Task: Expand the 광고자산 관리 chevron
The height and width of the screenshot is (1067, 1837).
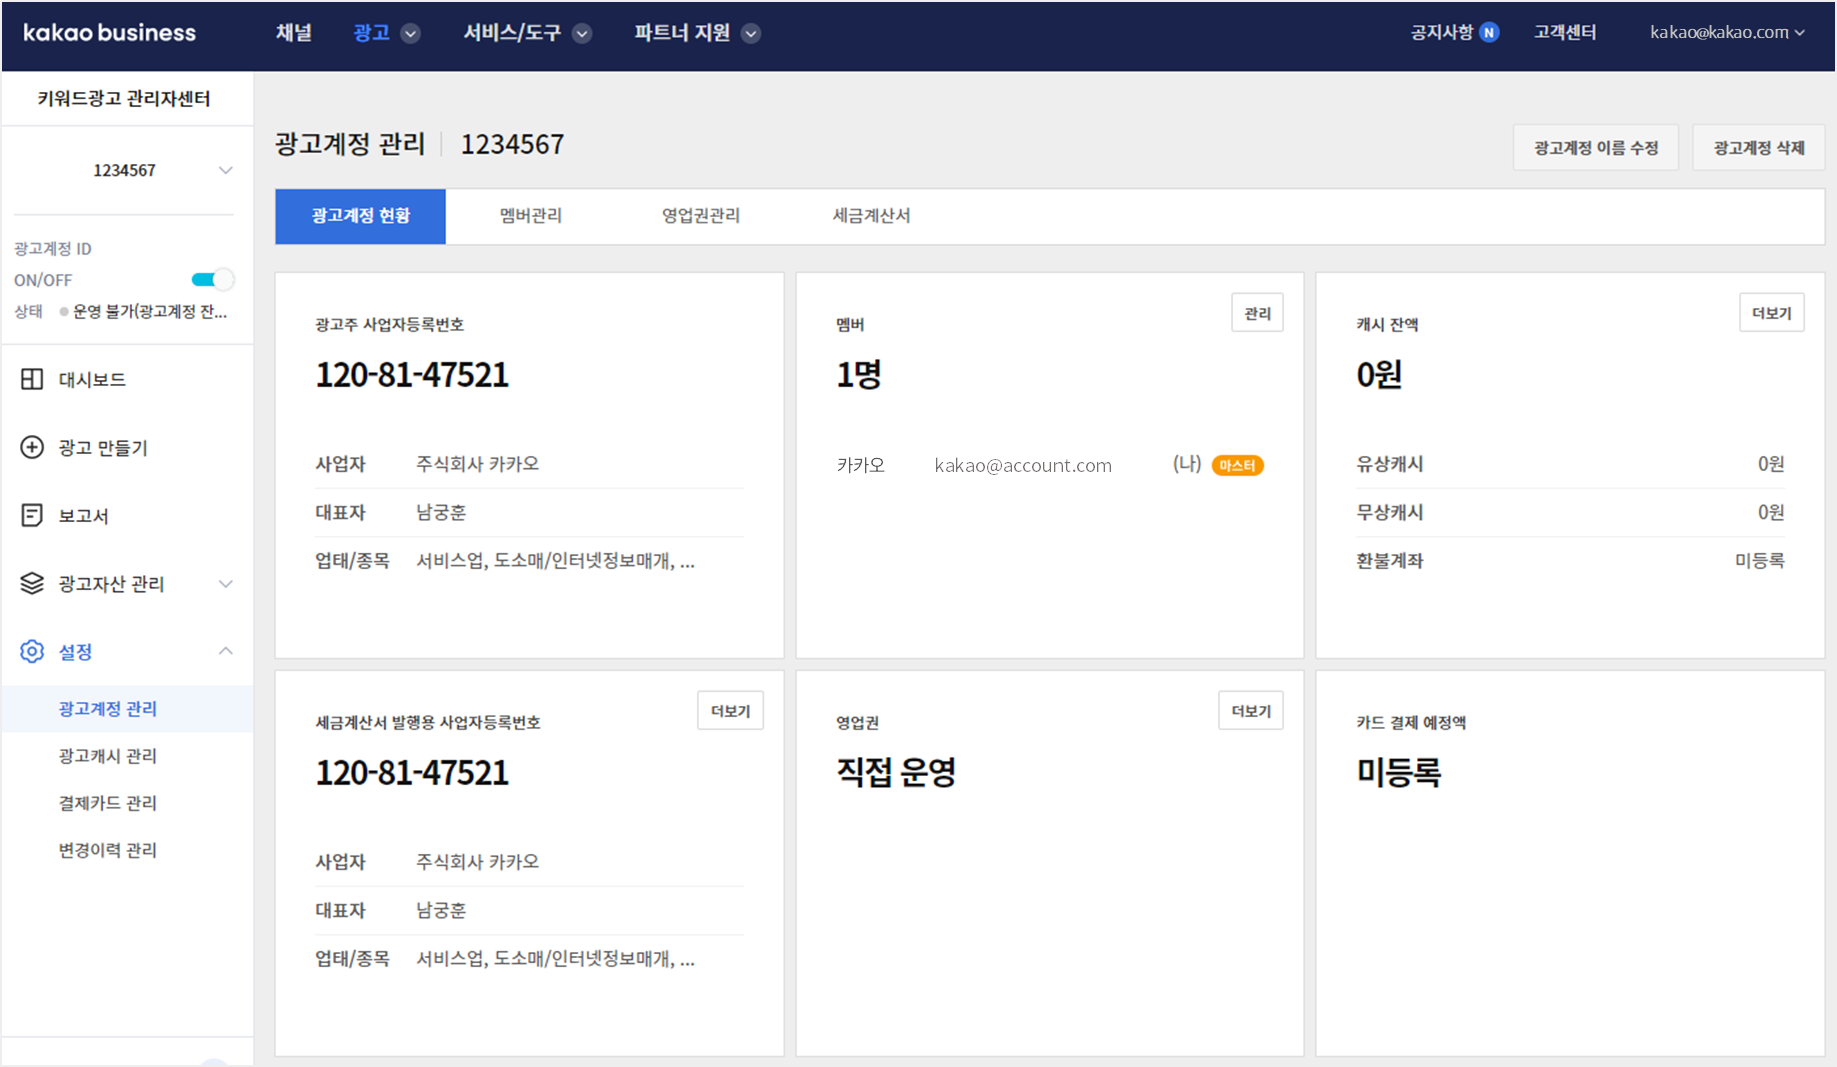Action: (x=226, y=584)
